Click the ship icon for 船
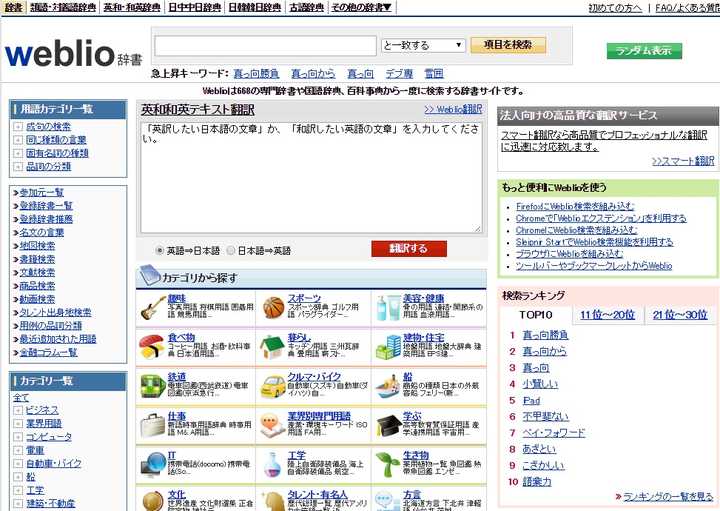 tap(388, 386)
